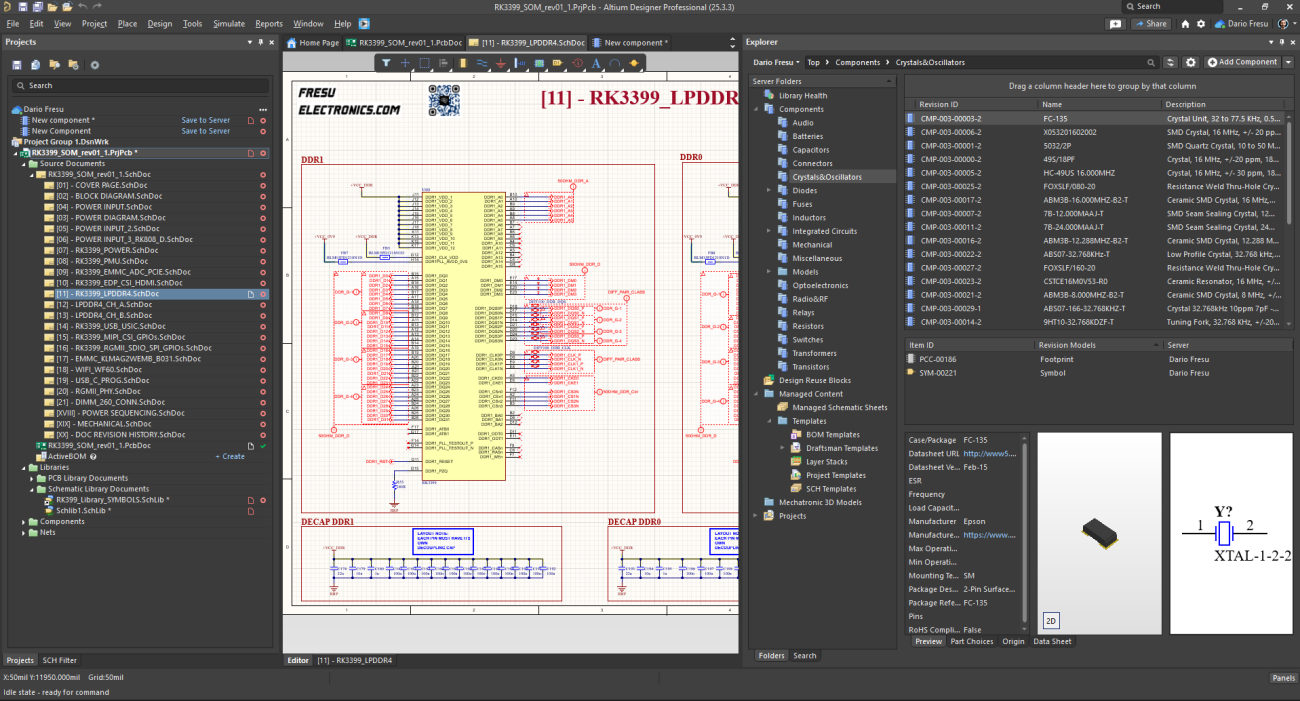The image size is (1300, 701).
Task: Open the Part Choices tab
Action: pos(971,641)
